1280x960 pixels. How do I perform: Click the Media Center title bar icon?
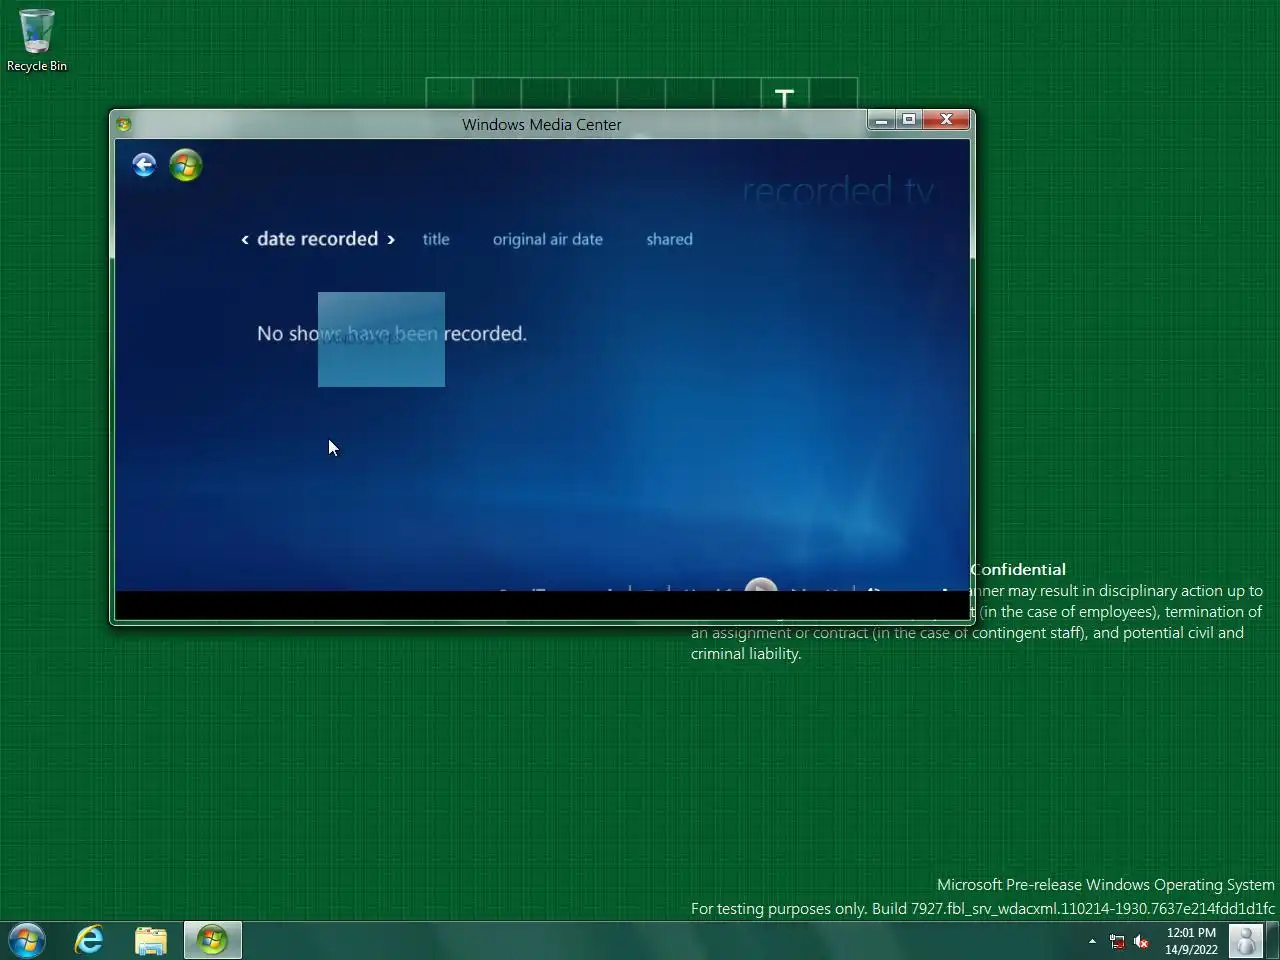(x=124, y=125)
